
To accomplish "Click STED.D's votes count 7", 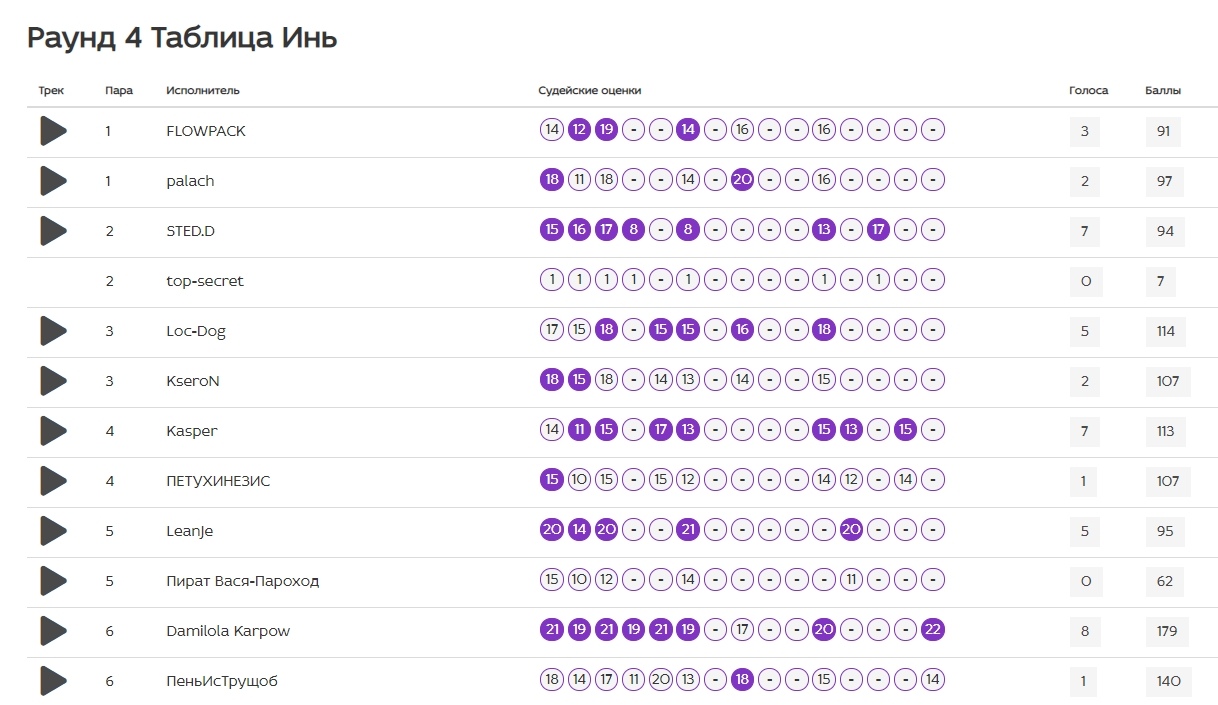I will coord(1085,231).
